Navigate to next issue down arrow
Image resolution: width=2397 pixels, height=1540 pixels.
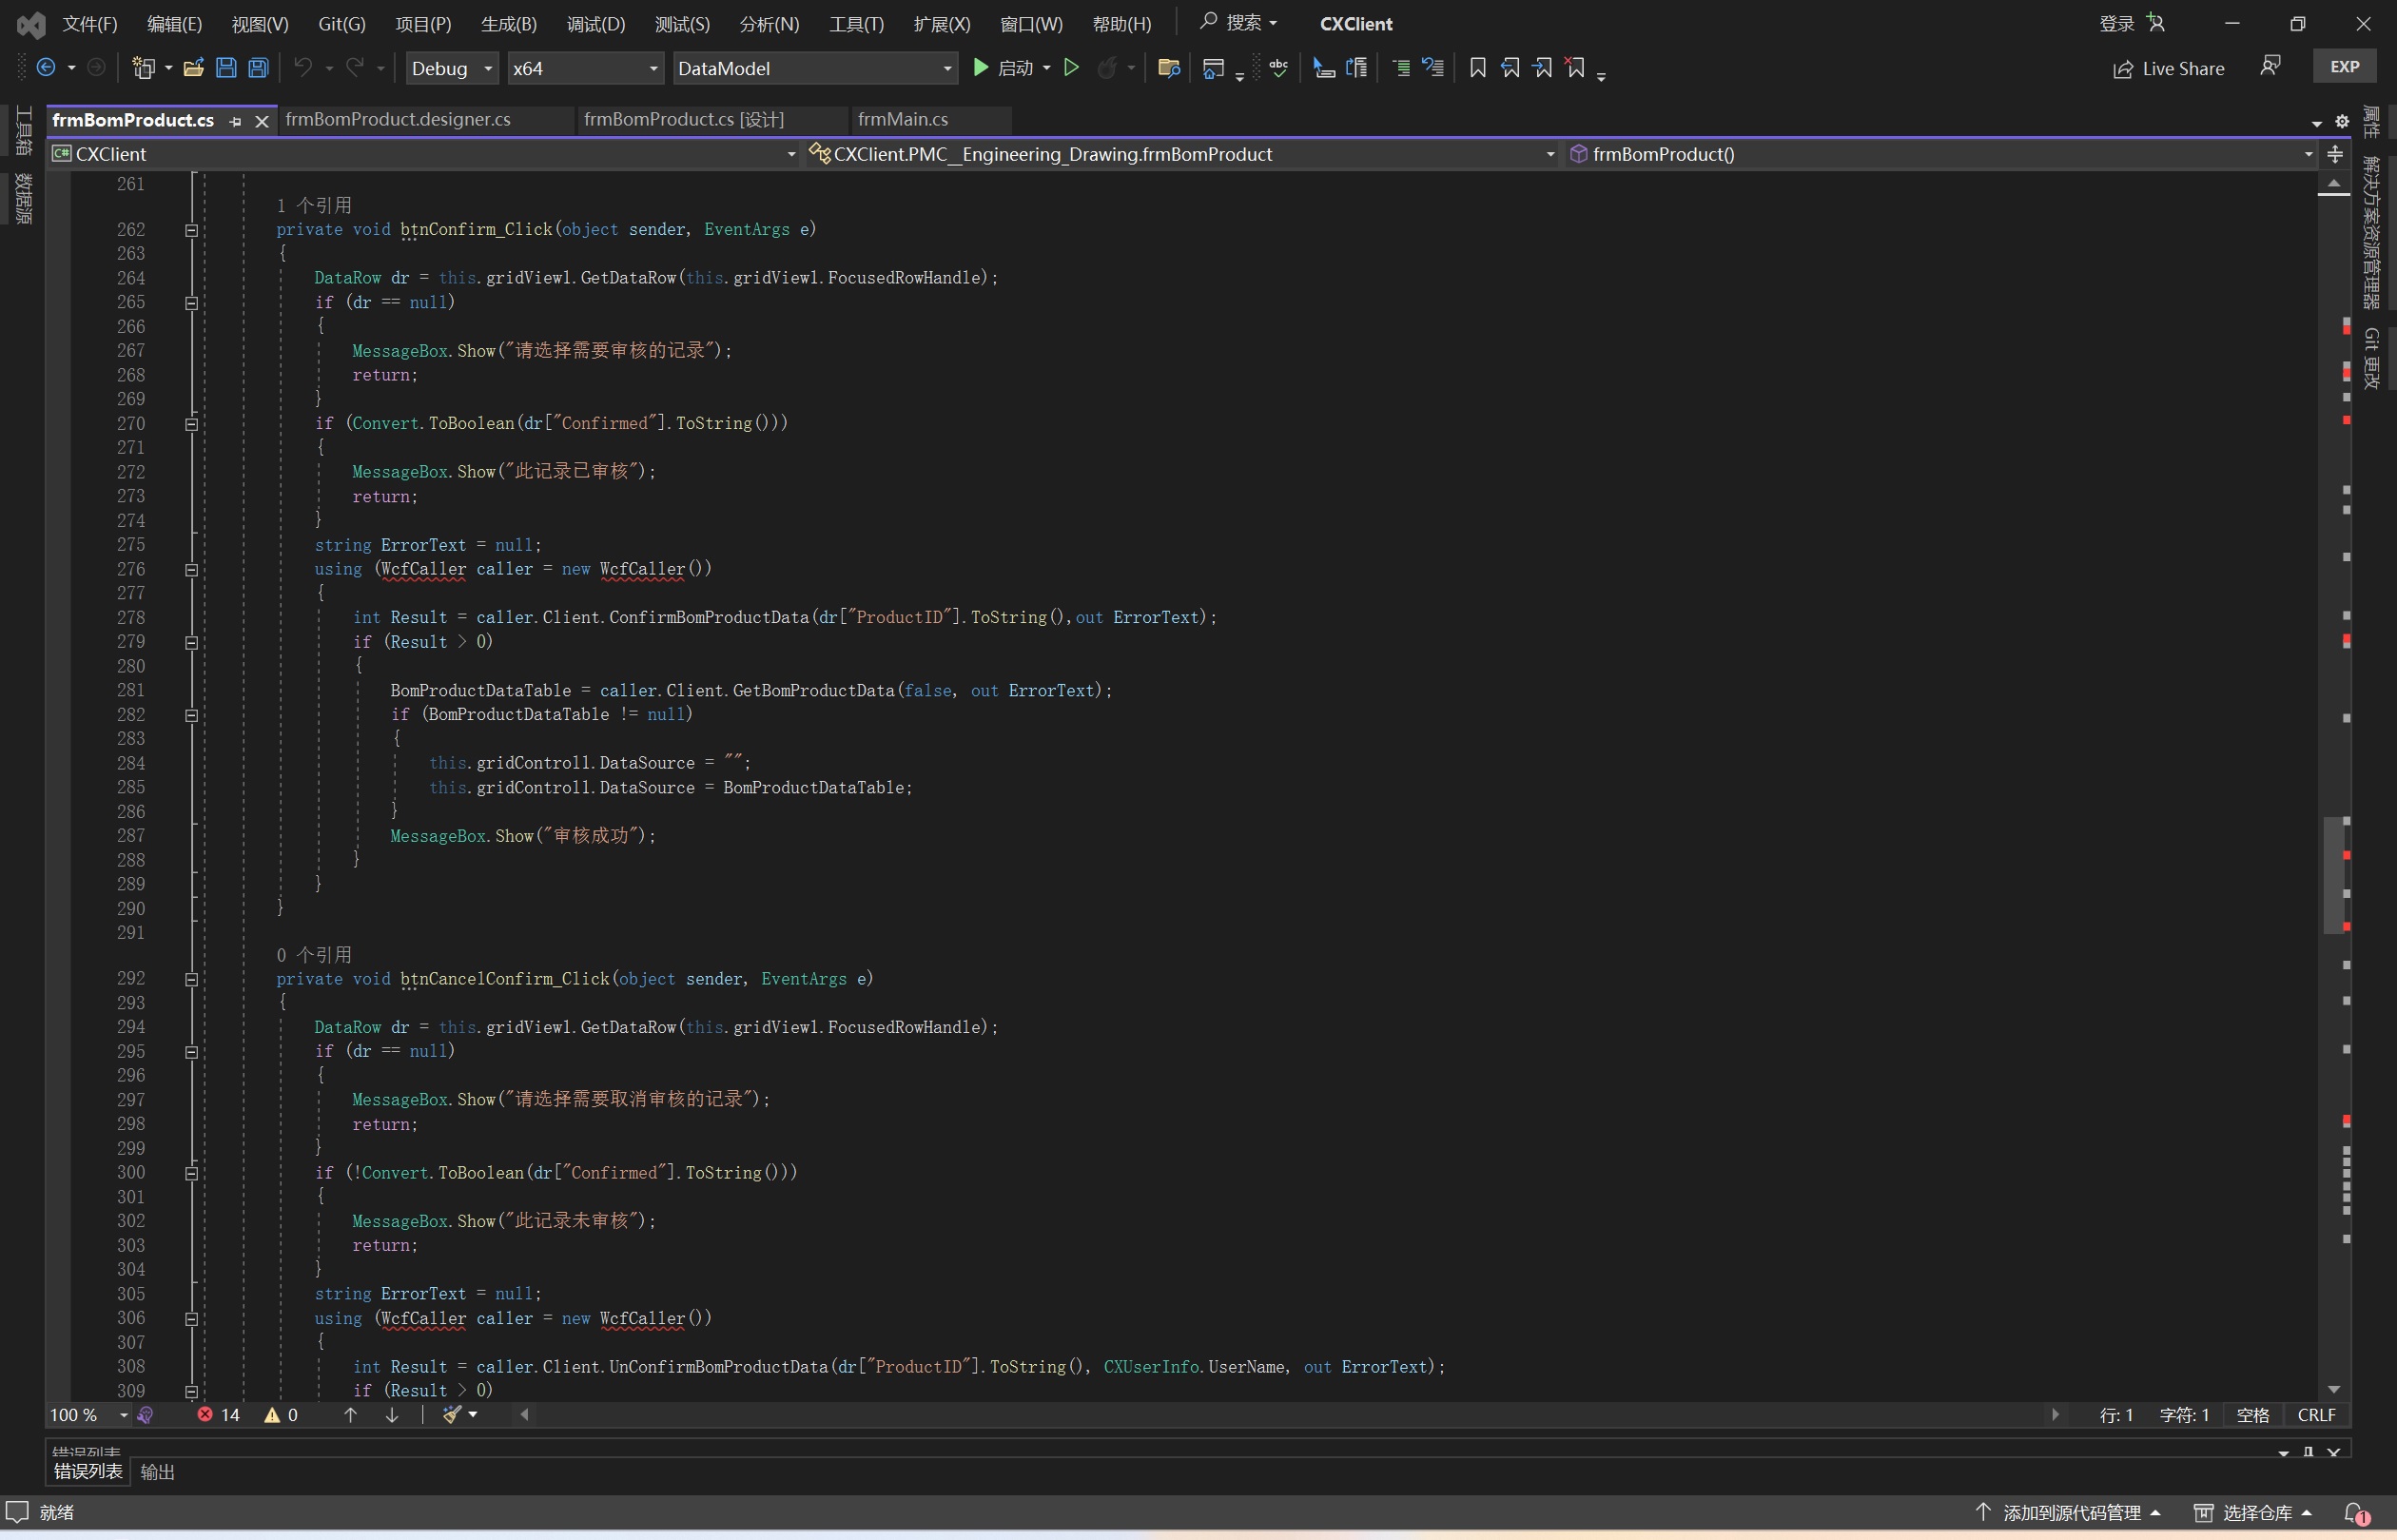[392, 1415]
